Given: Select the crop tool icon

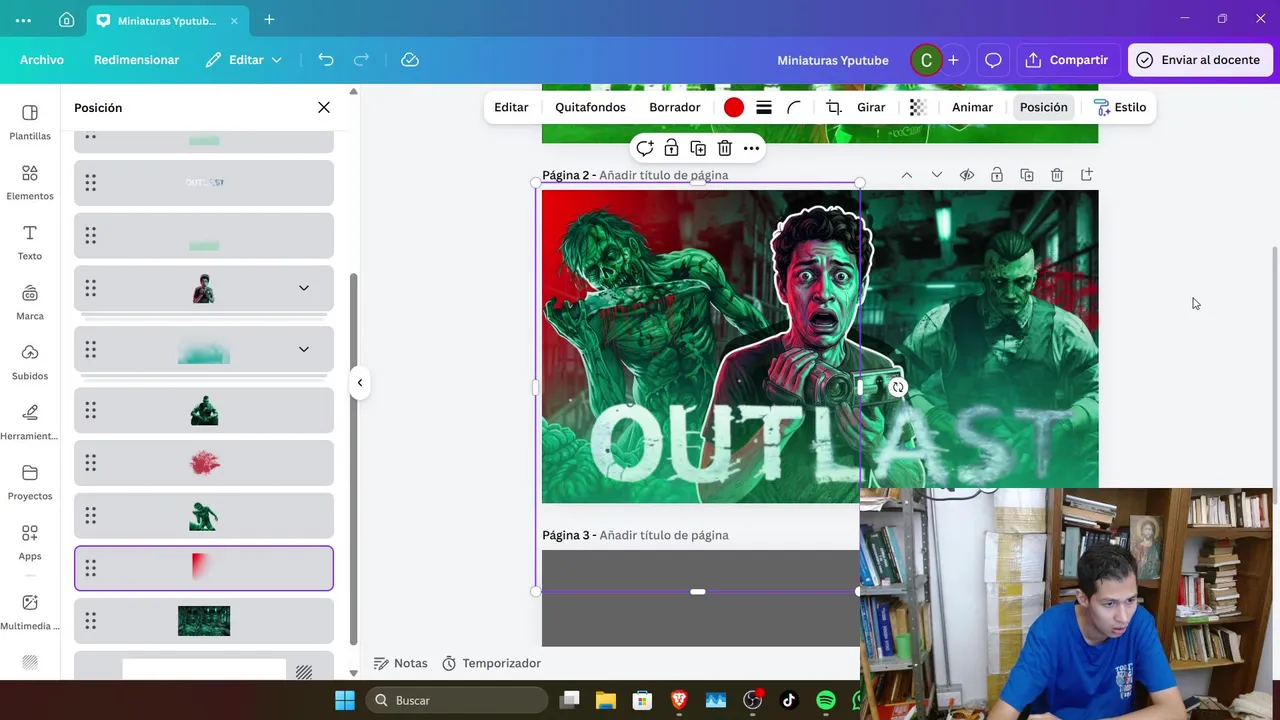Looking at the screenshot, I should coord(834,107).
